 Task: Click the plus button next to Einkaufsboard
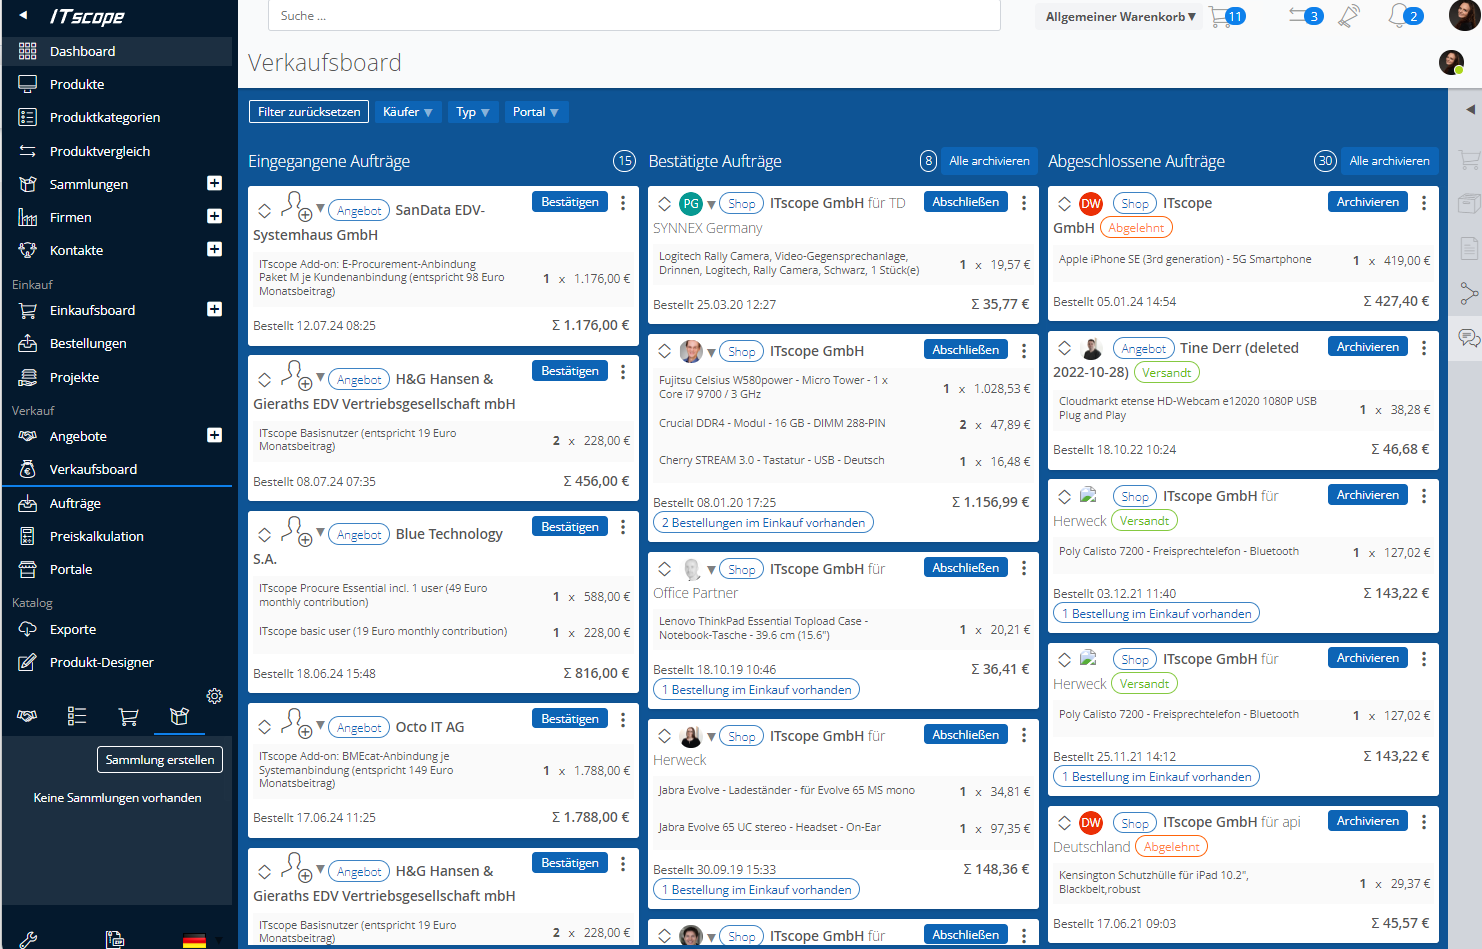(x=214, y=309)
